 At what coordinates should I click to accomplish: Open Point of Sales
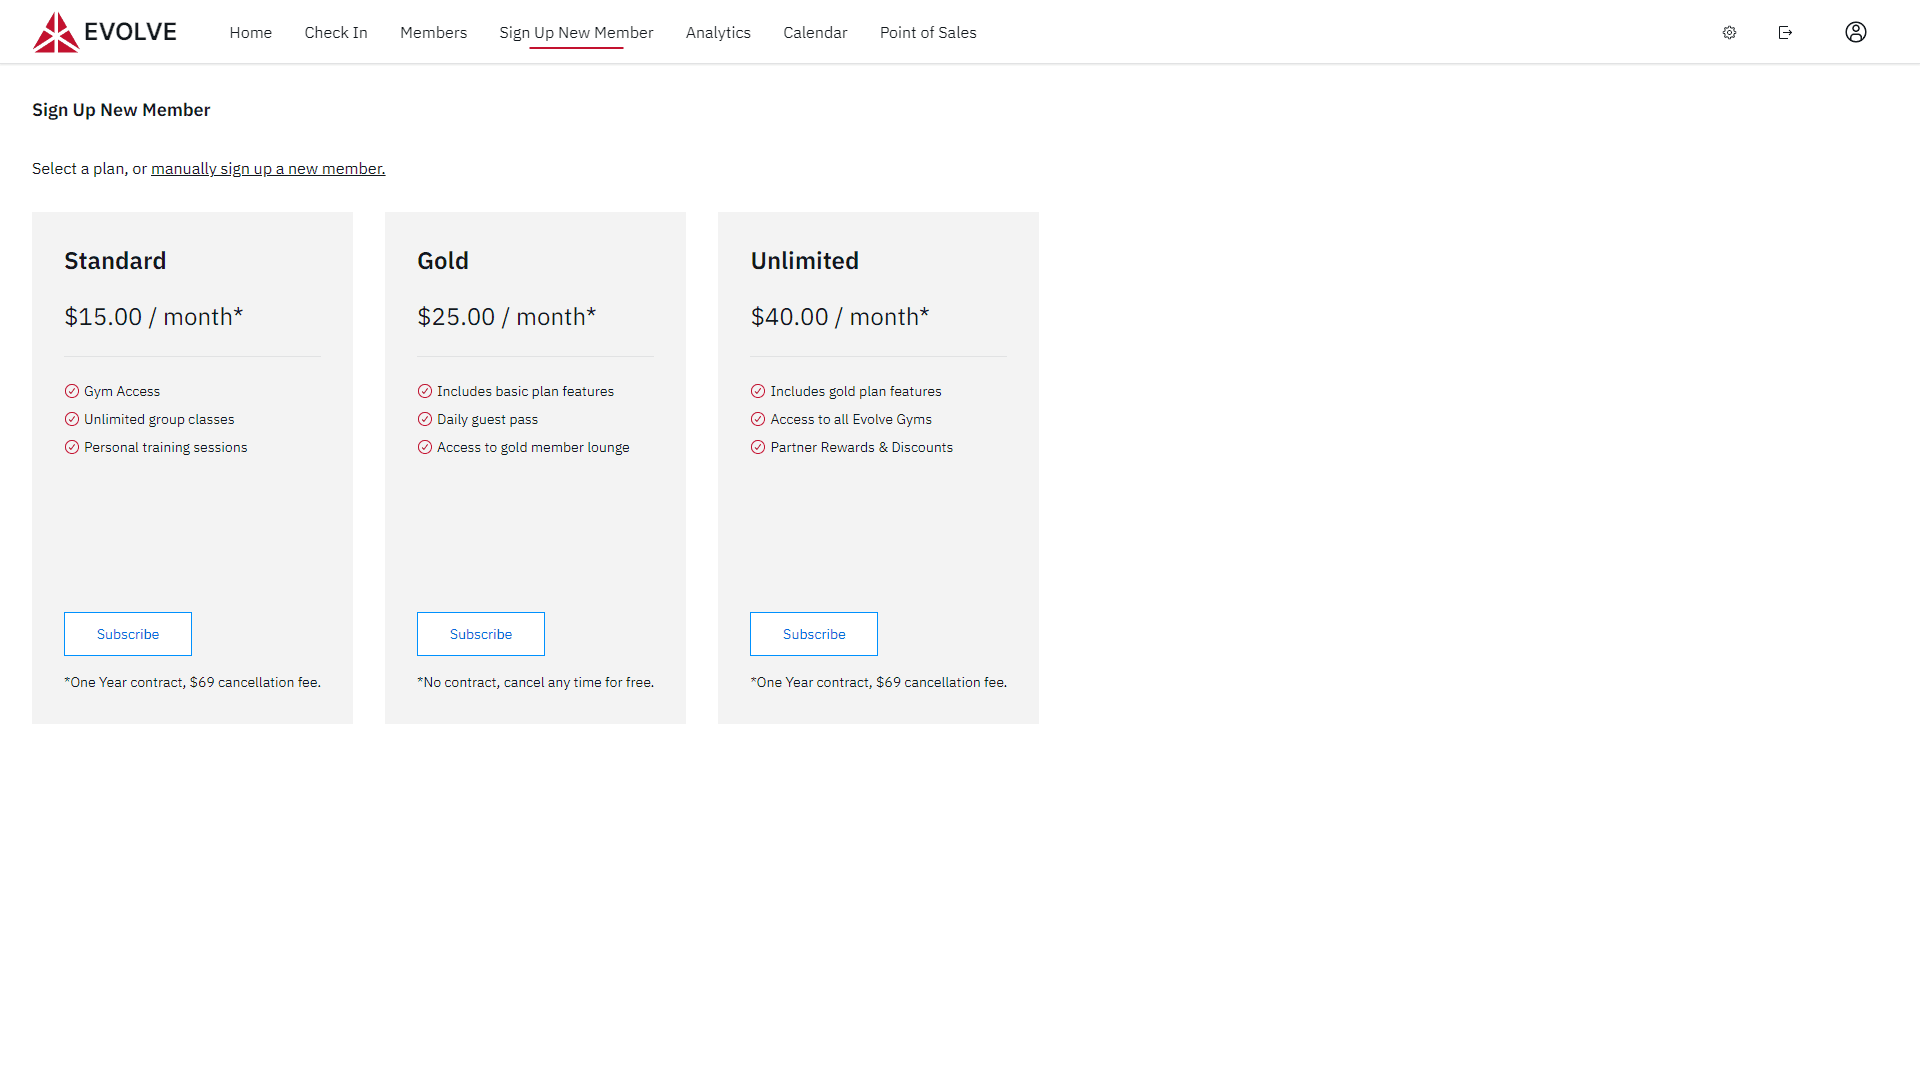[927, 32]
